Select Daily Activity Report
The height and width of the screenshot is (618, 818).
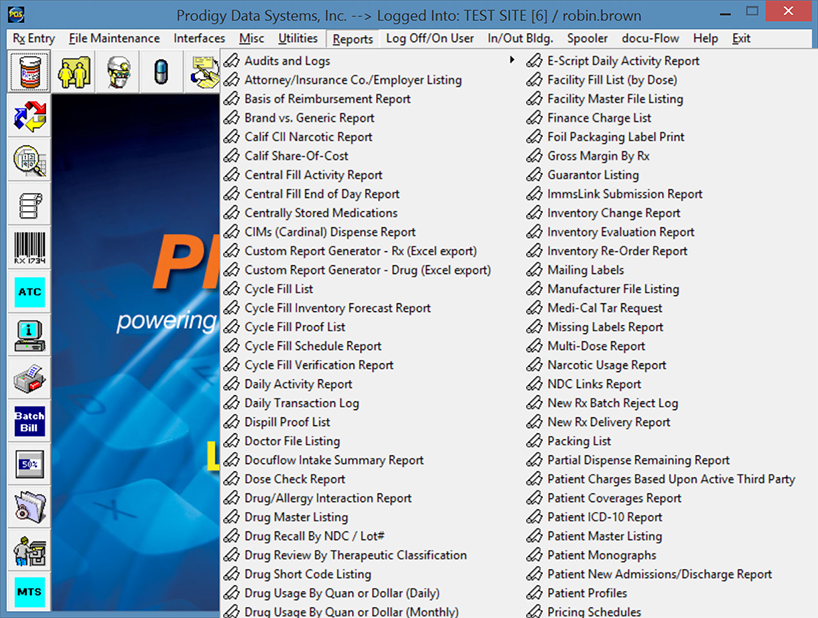[298, 384]
